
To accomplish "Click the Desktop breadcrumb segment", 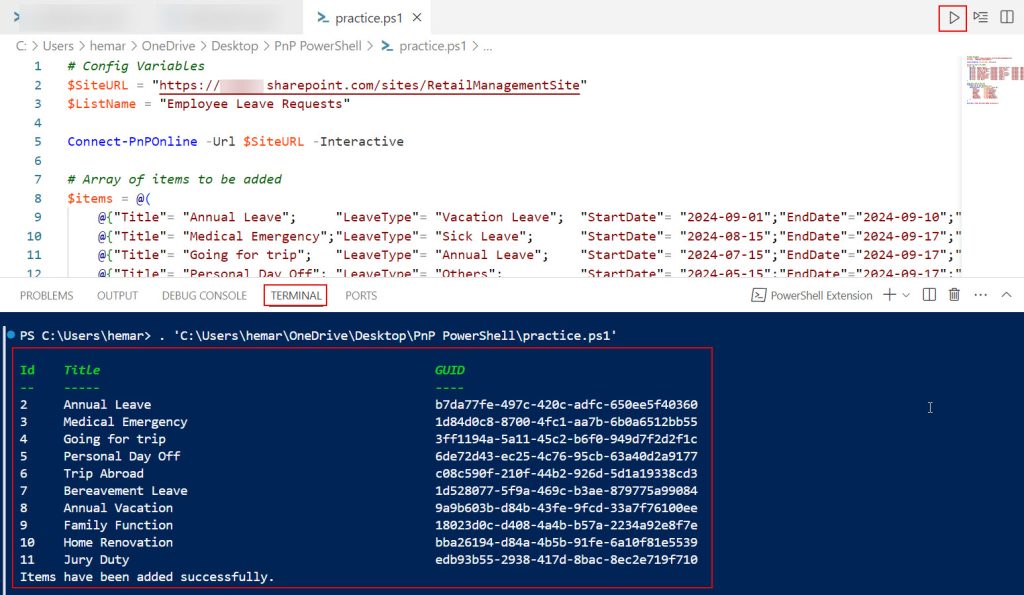I will [x=234, y=46].
